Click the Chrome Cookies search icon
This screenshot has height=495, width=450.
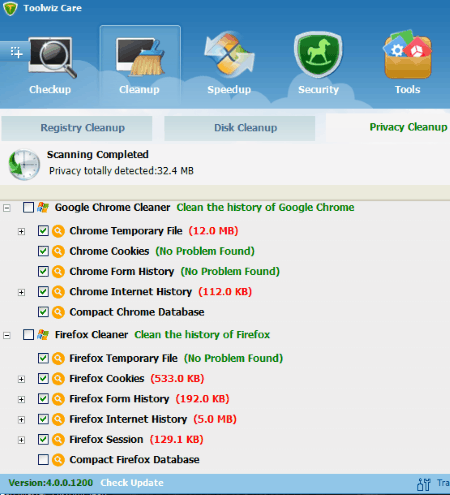pos(58,251)
